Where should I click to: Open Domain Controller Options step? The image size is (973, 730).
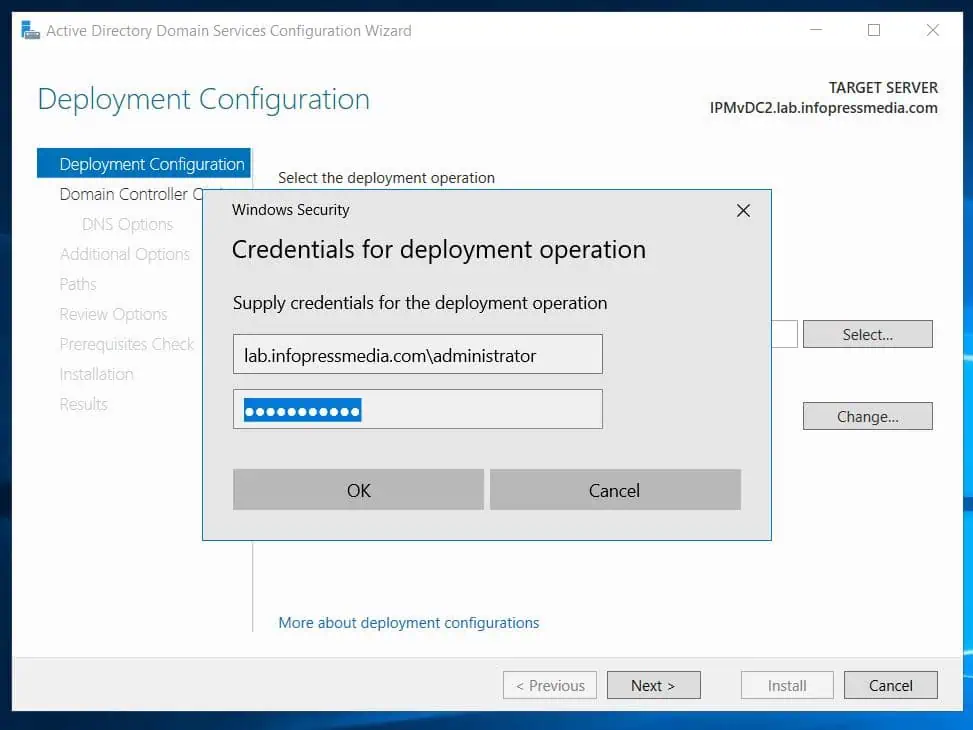tap(131, 194)
